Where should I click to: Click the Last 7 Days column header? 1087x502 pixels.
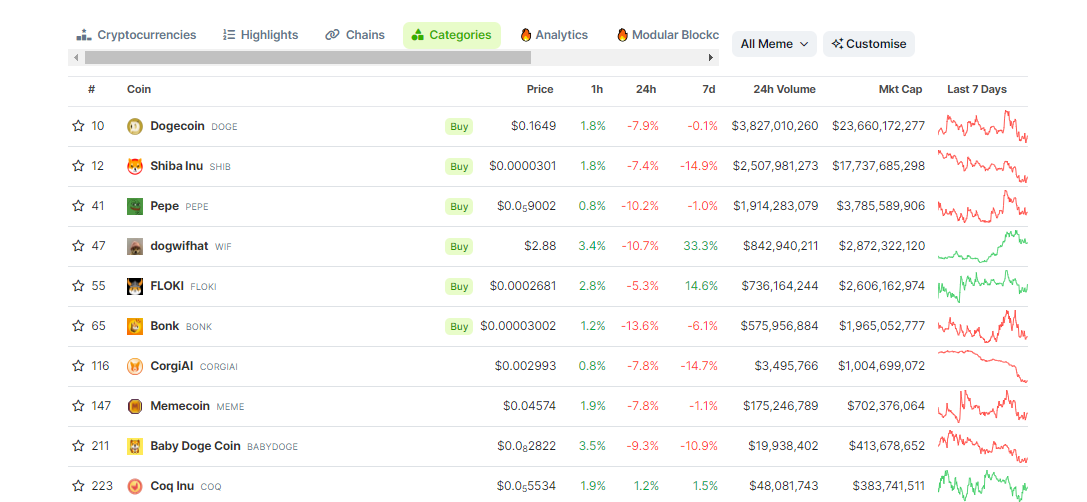(x=977, y=89)
